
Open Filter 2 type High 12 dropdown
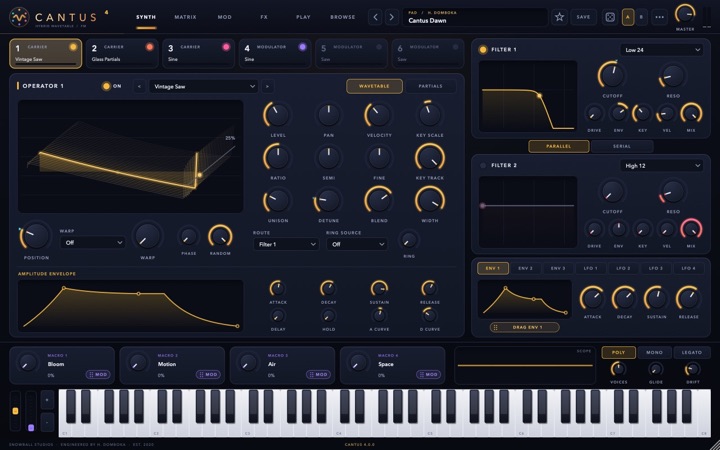click(x=661, y=166)
